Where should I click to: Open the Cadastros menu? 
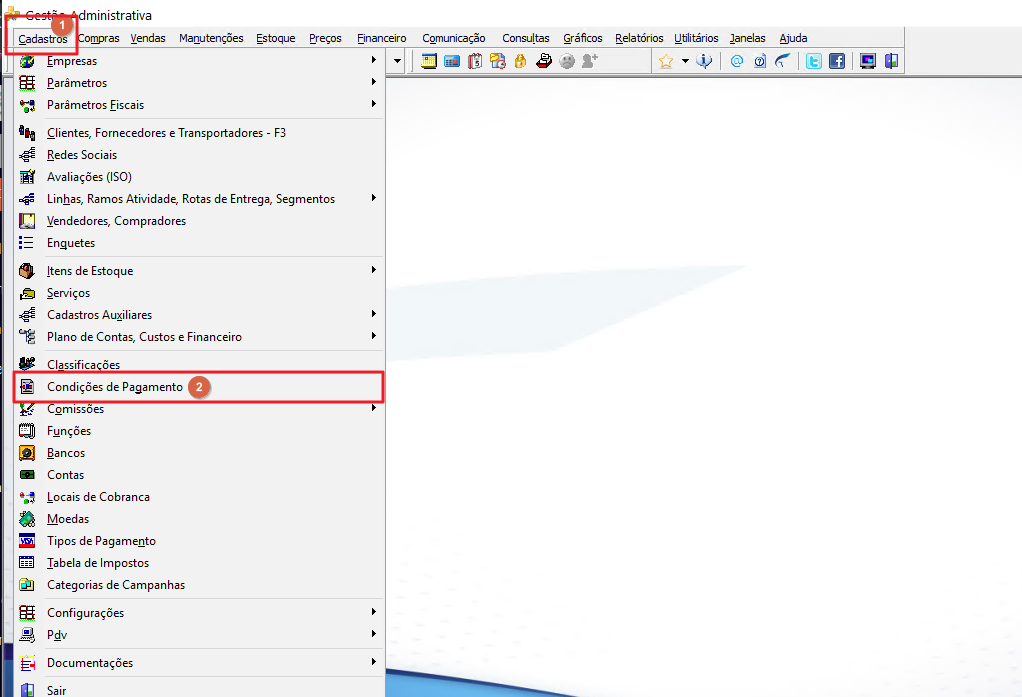coord(43,38)
